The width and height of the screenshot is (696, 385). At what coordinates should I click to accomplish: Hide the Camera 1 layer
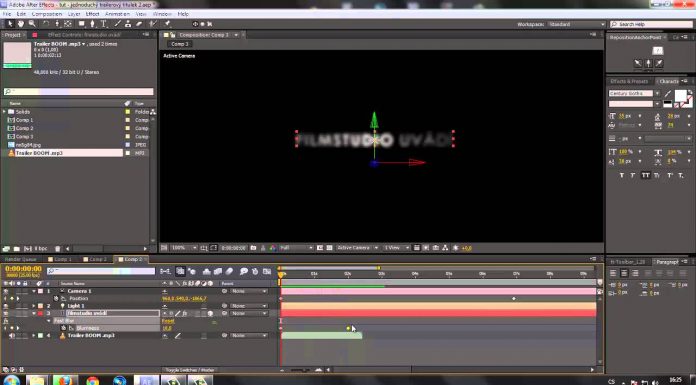pyautogui.click(x=6, y=291)
